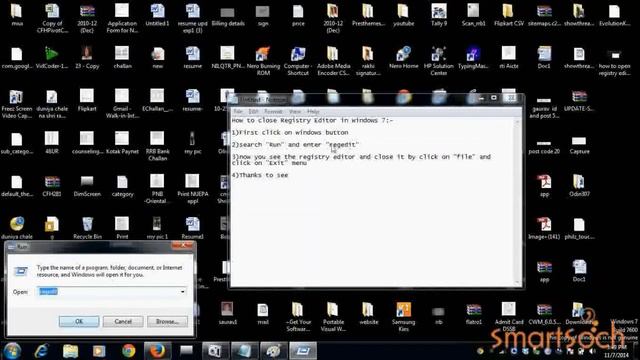Select the youtube folder icon
The height and width of the screenshot is (360, 640).
(403, 15)
